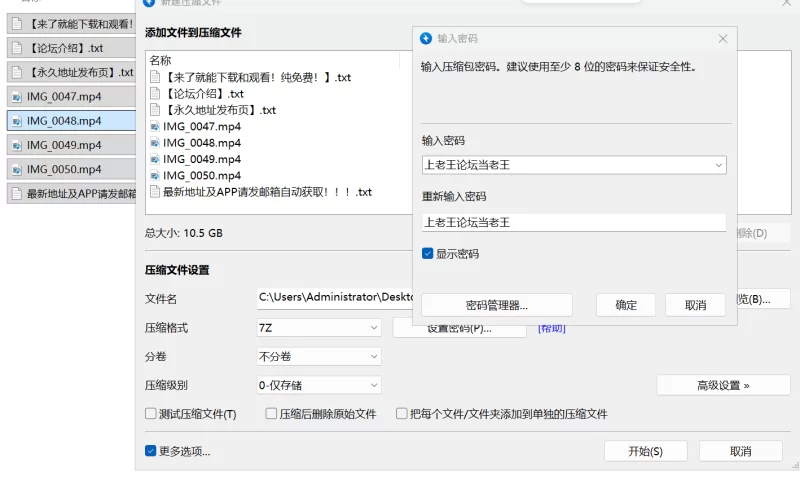Open the 压缩级别 0-仅存储 dropdown
Image resolution: width=800 pixels, height=480 pixels.
click(319, 385)
